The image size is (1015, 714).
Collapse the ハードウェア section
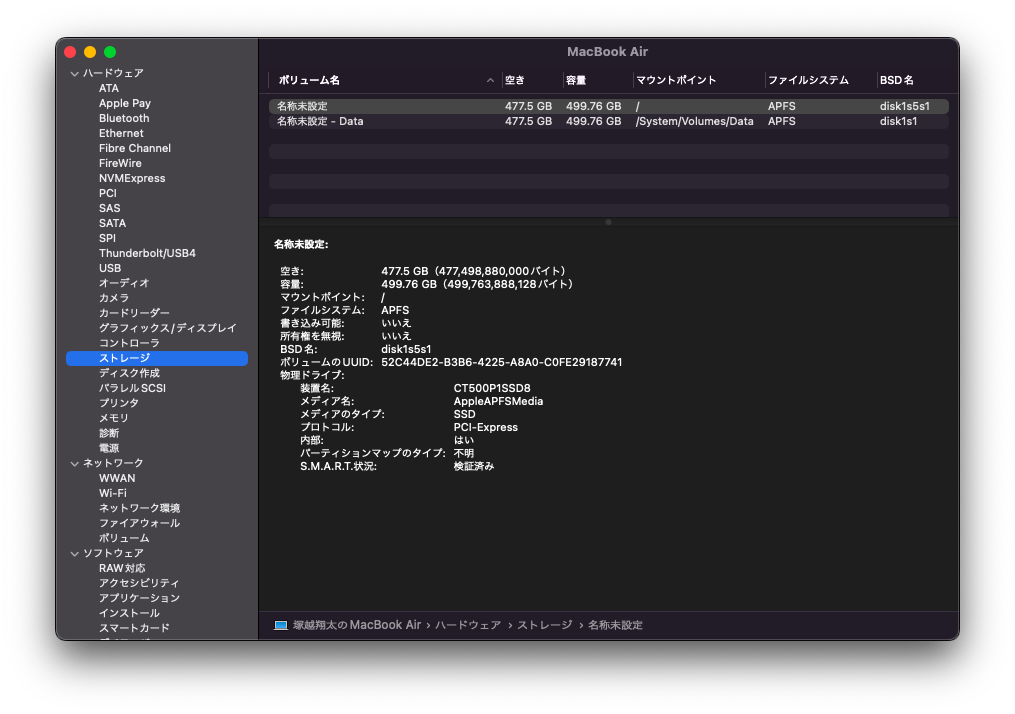point(74,74)
